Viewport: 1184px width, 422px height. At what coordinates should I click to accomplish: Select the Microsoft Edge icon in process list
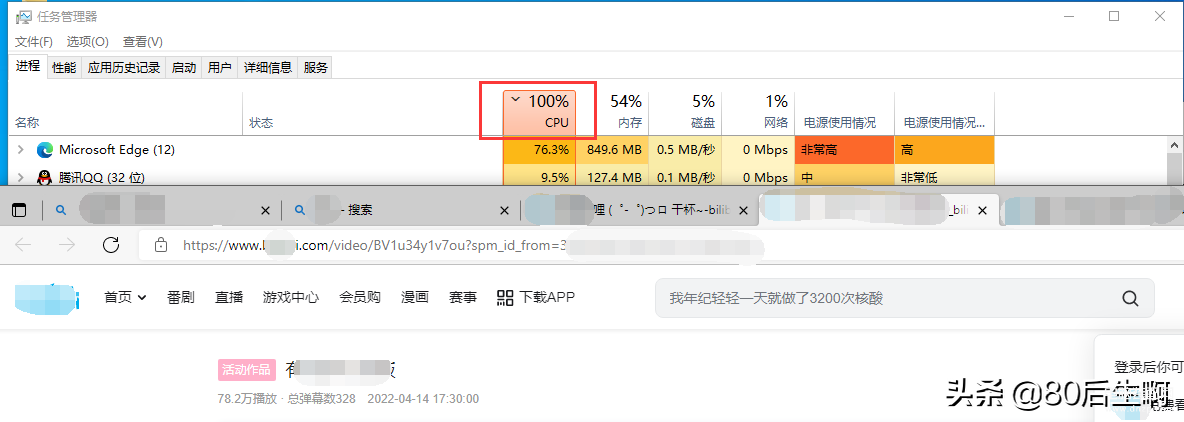(x=45, y=149)
